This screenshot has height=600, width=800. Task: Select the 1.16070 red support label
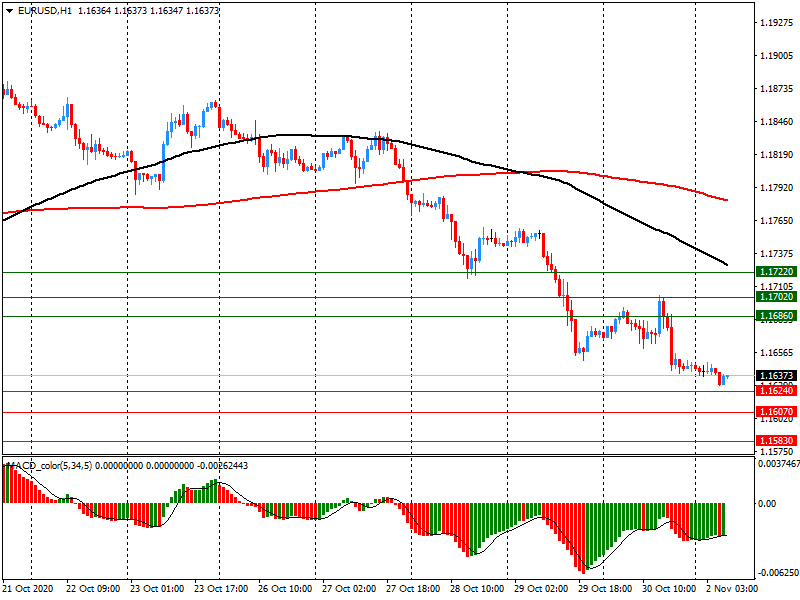pos(776,412)
